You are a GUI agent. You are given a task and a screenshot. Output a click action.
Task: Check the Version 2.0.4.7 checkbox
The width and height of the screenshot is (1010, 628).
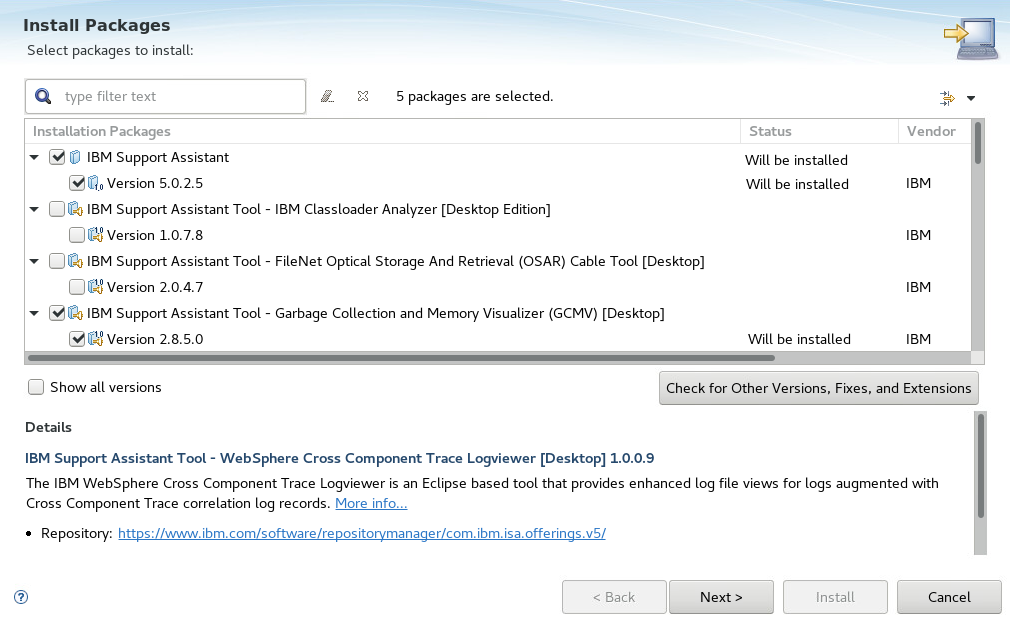coord(77,287)
